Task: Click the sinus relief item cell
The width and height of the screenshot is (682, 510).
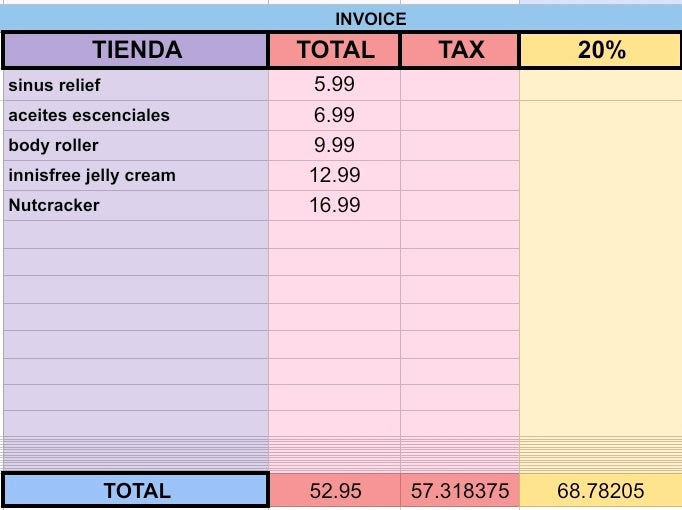Action: pos(136,85)
